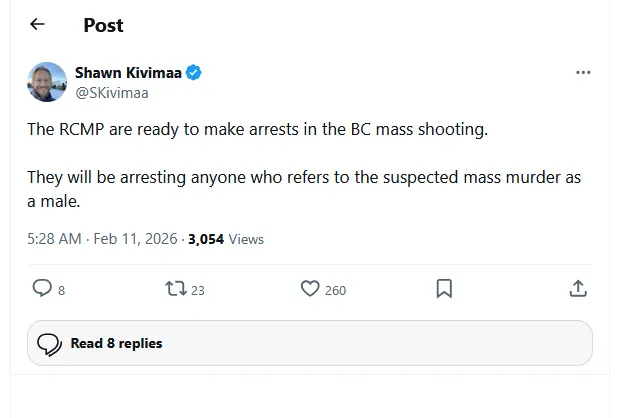Like the post with the heart icon
The image size is (623, 418).
coord(310,289)
